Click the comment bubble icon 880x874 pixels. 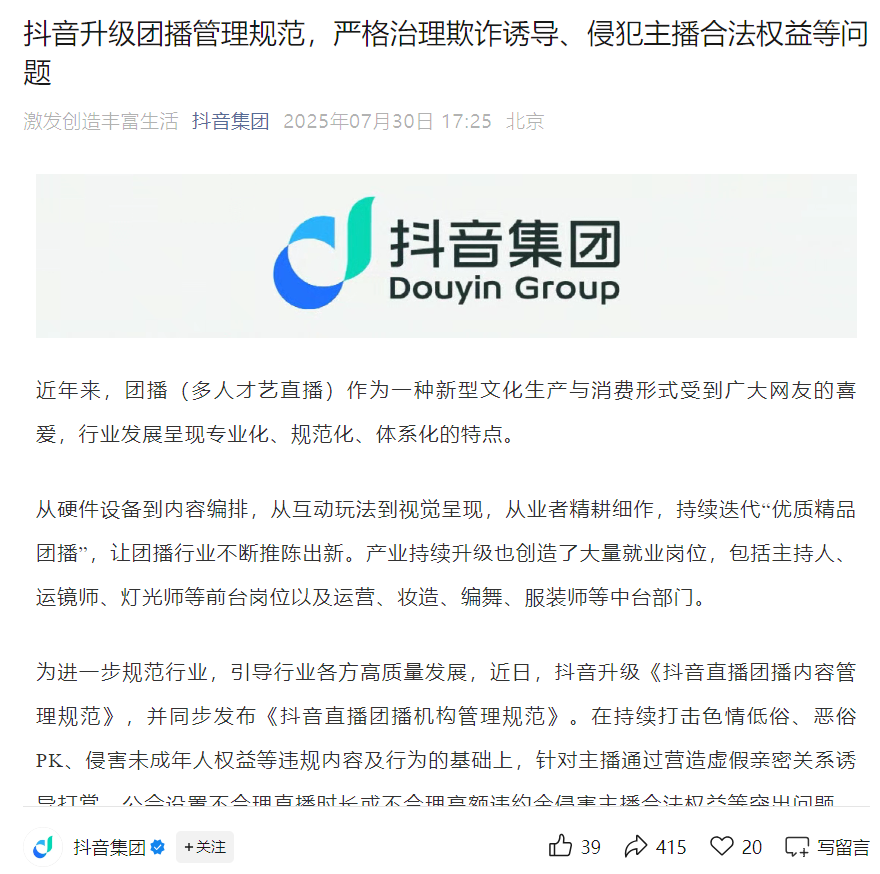tap(797, 846)
